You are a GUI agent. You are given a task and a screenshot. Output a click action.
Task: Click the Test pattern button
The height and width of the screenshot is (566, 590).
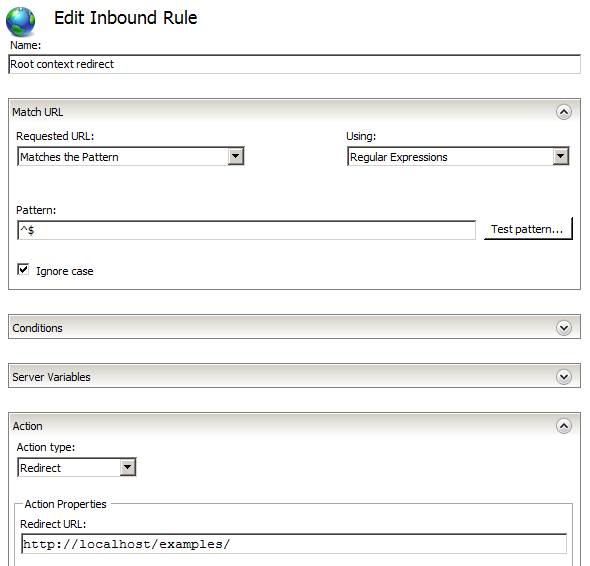pos(528,229)
